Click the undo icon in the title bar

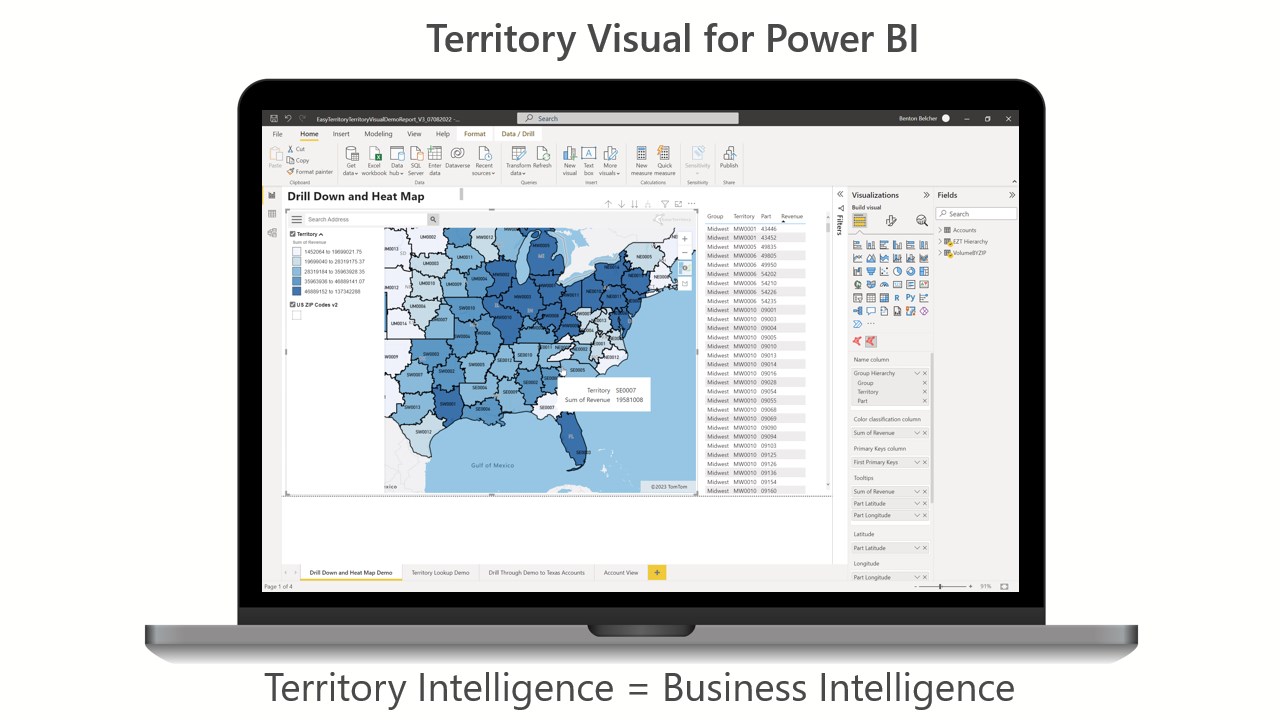coord(288,118)
